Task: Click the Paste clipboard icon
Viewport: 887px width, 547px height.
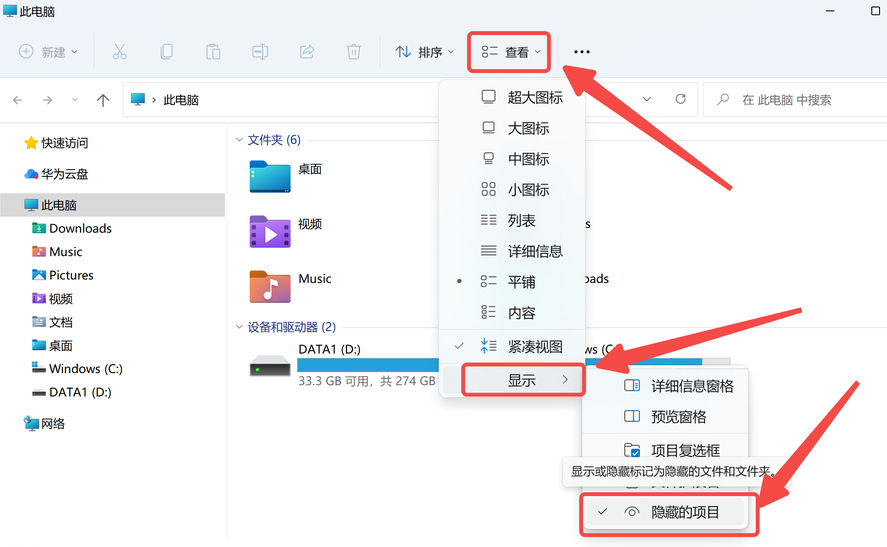Action: [x=213, y=51]
